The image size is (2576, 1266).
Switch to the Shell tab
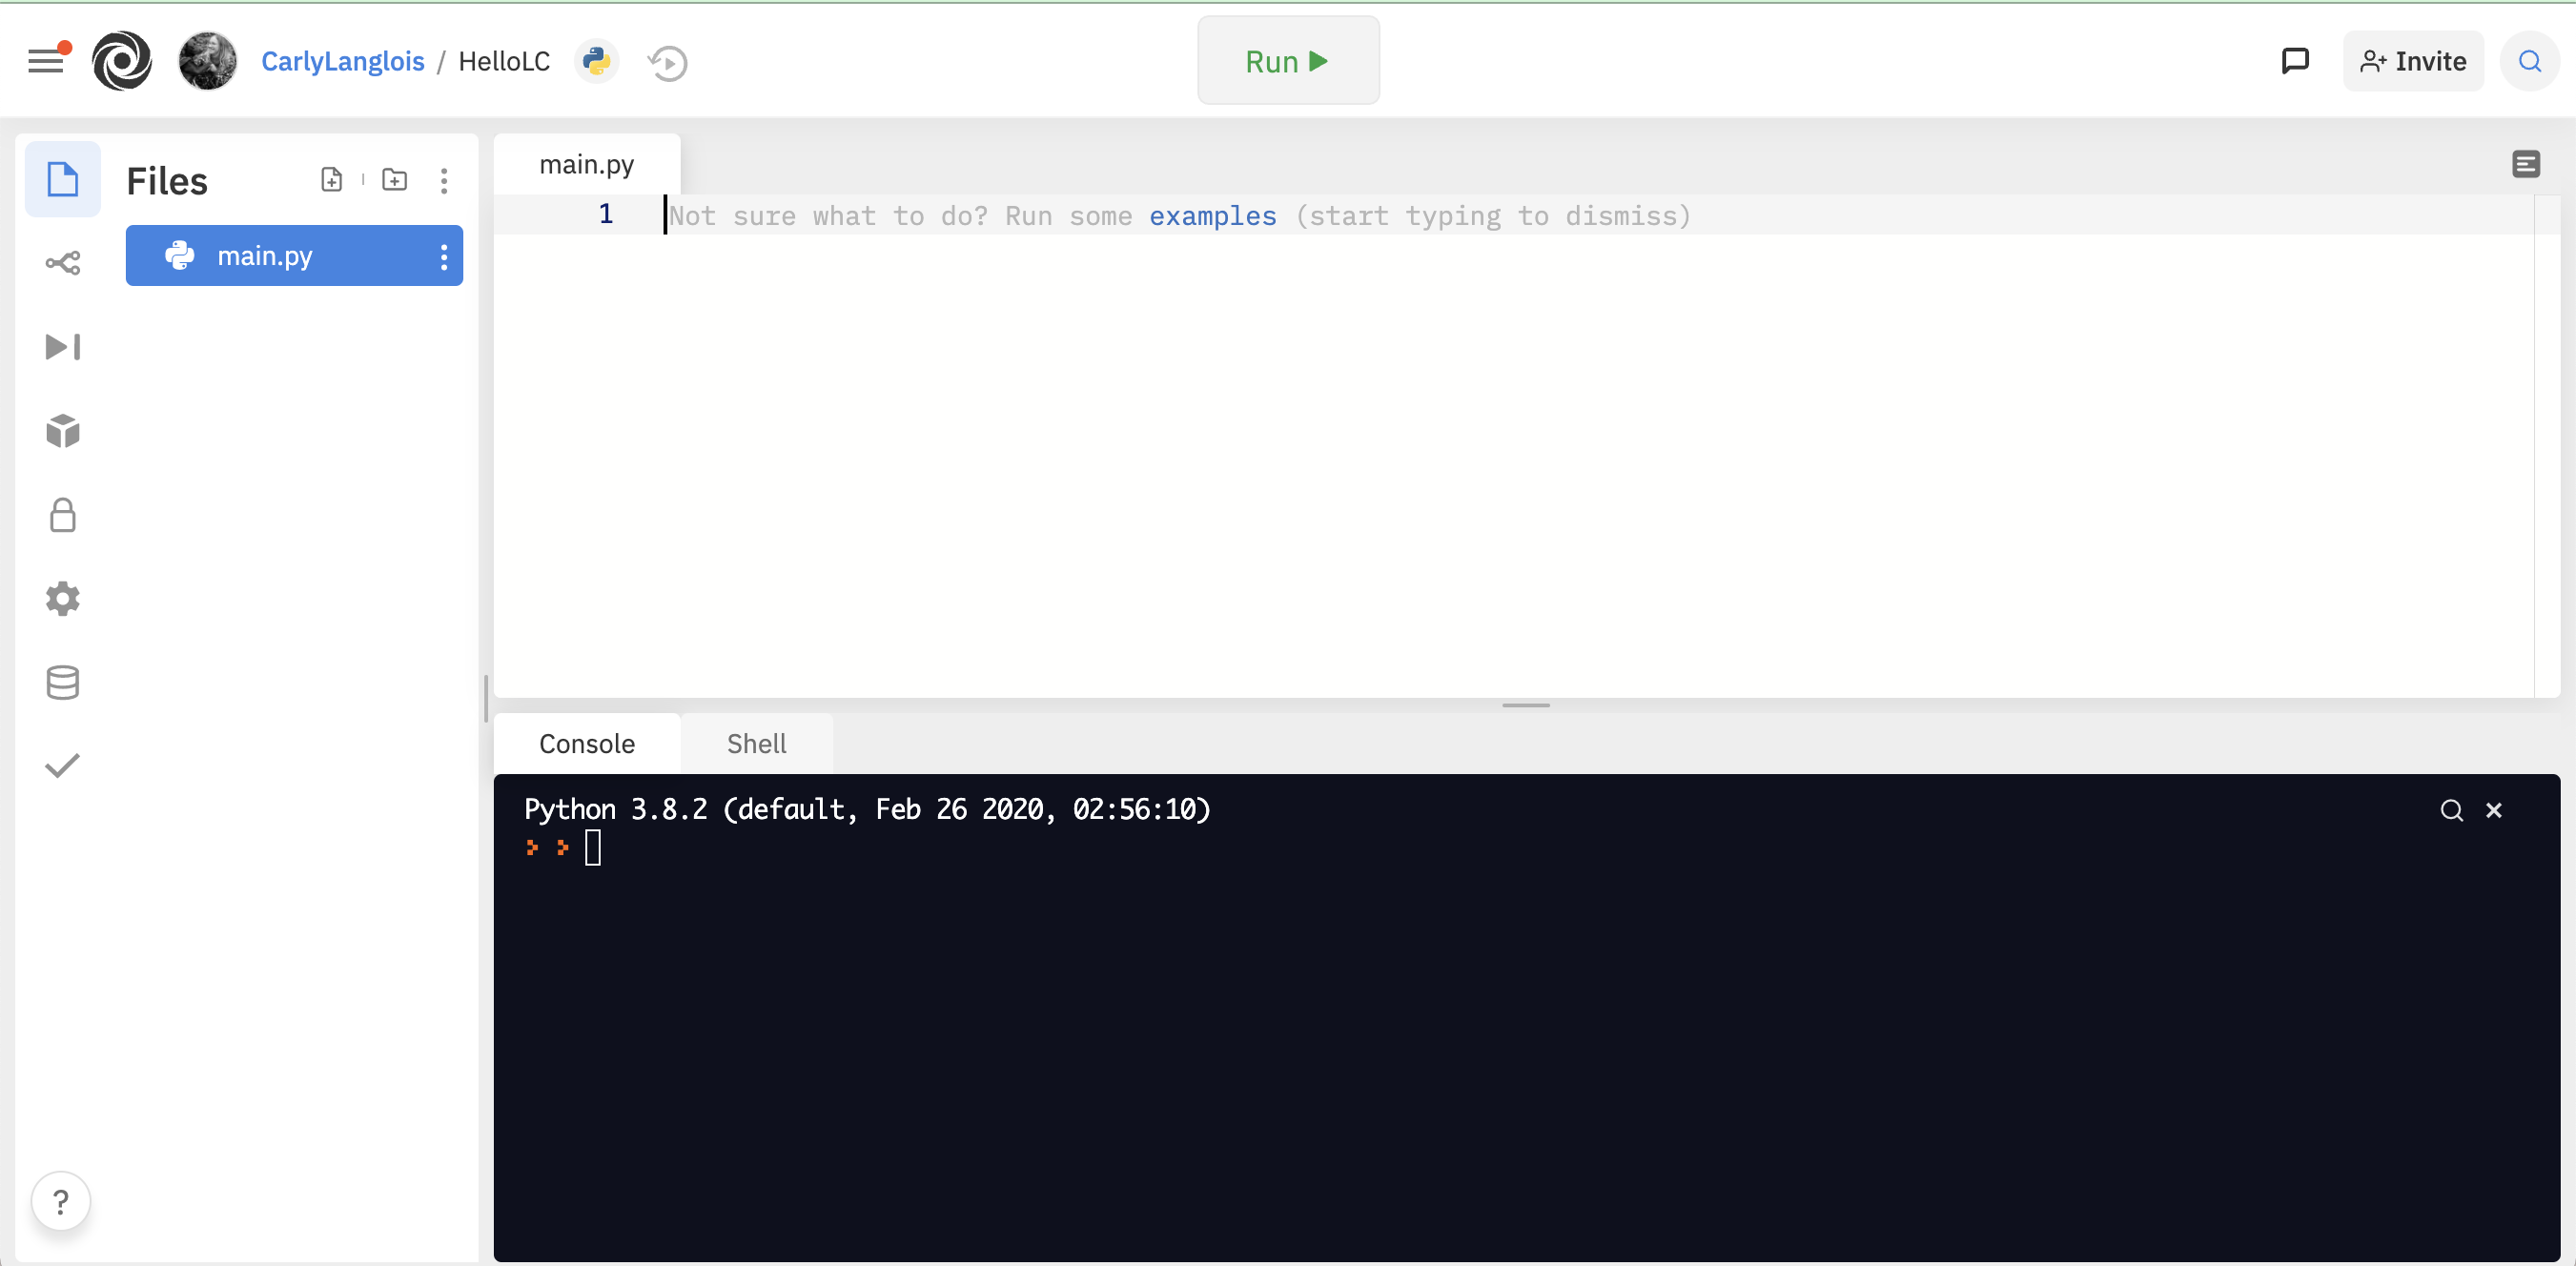pyautogui.click(x=756, y=744)
